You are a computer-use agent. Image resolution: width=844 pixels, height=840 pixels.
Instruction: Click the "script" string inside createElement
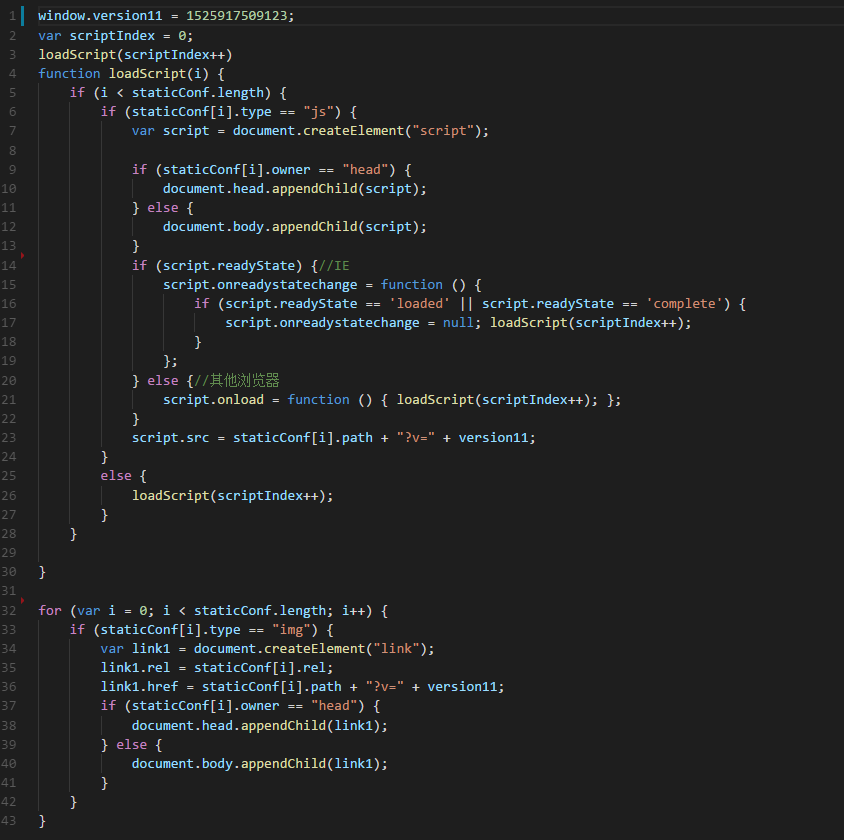[x=443, y=131]
